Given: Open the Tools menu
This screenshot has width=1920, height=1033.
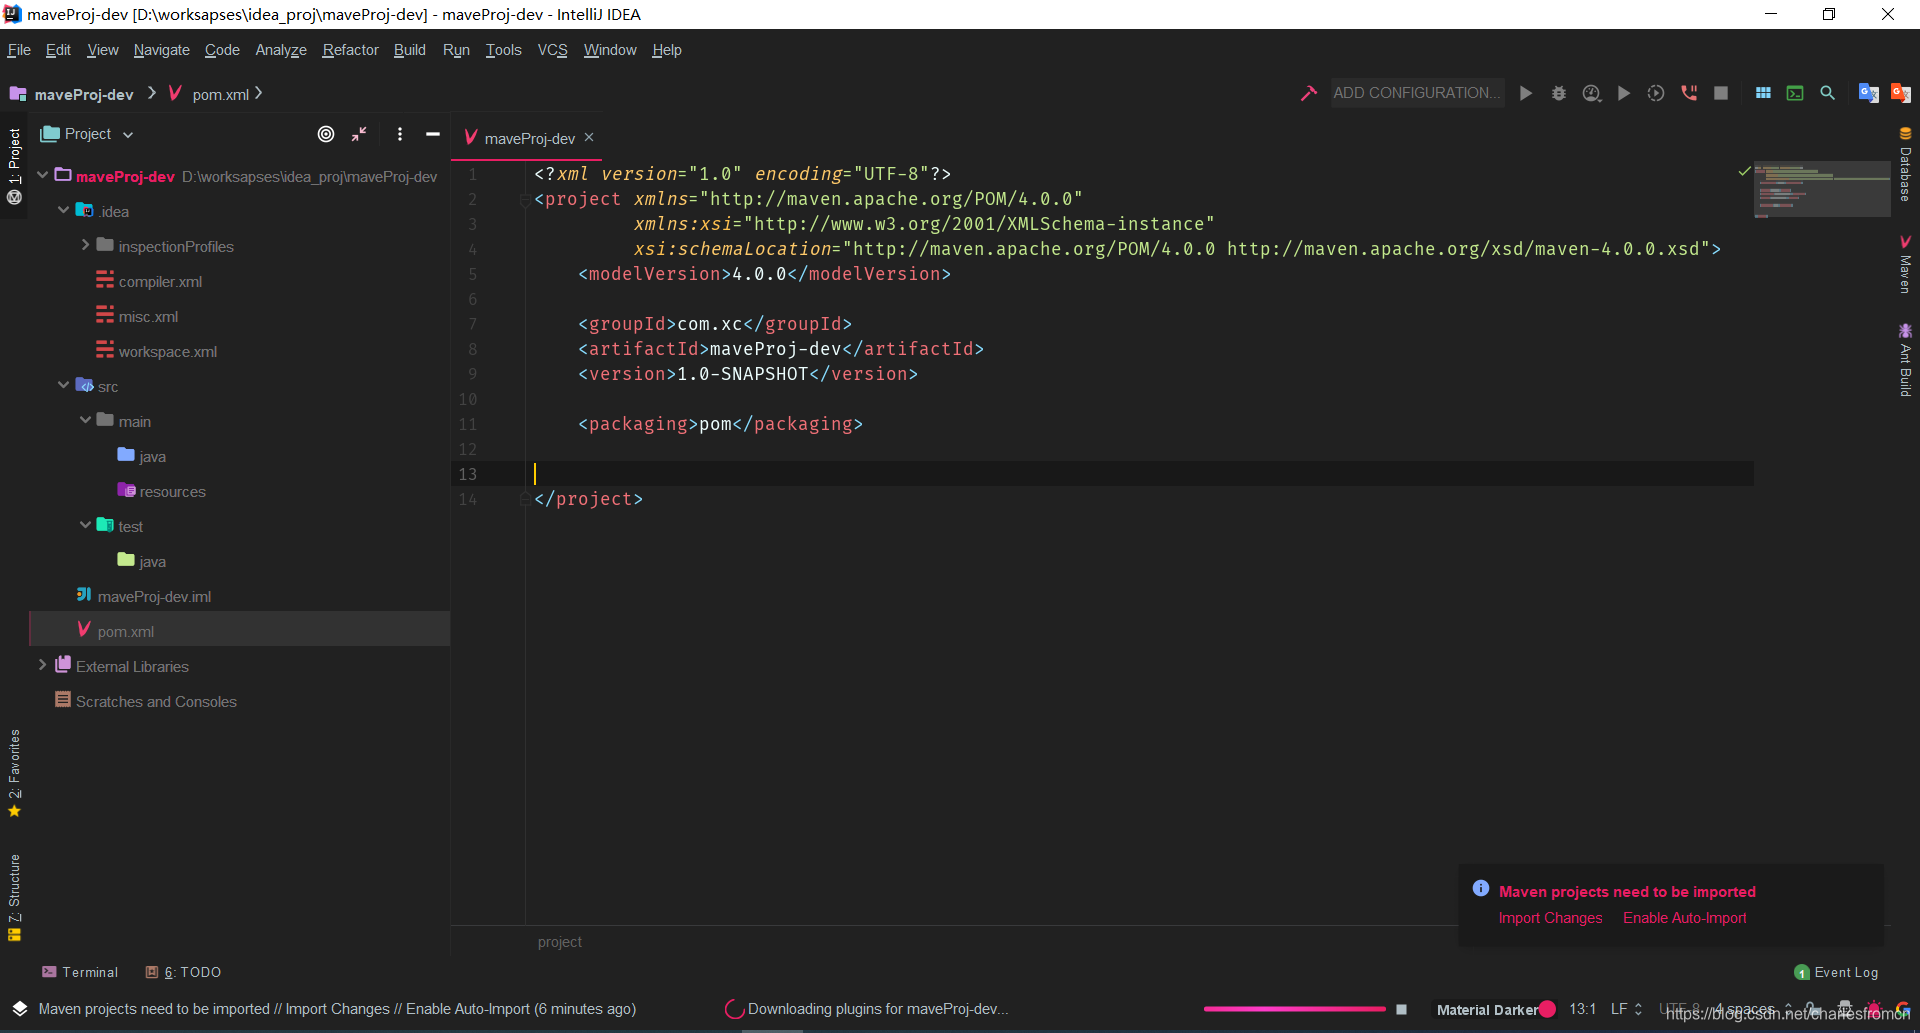Looking at the screenshot, I should tap(503, 50).
